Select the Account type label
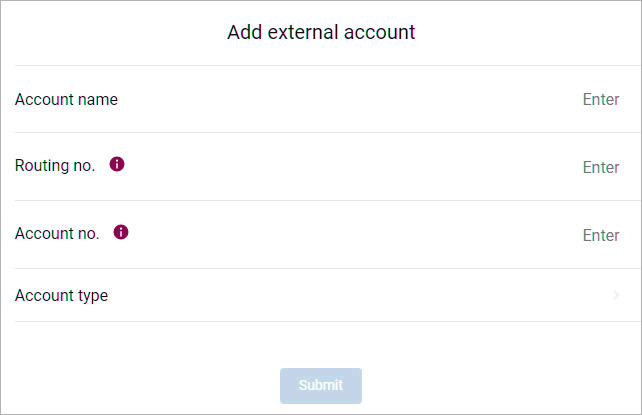The height and width of the screenshot is (415, 642). [61, 295]
